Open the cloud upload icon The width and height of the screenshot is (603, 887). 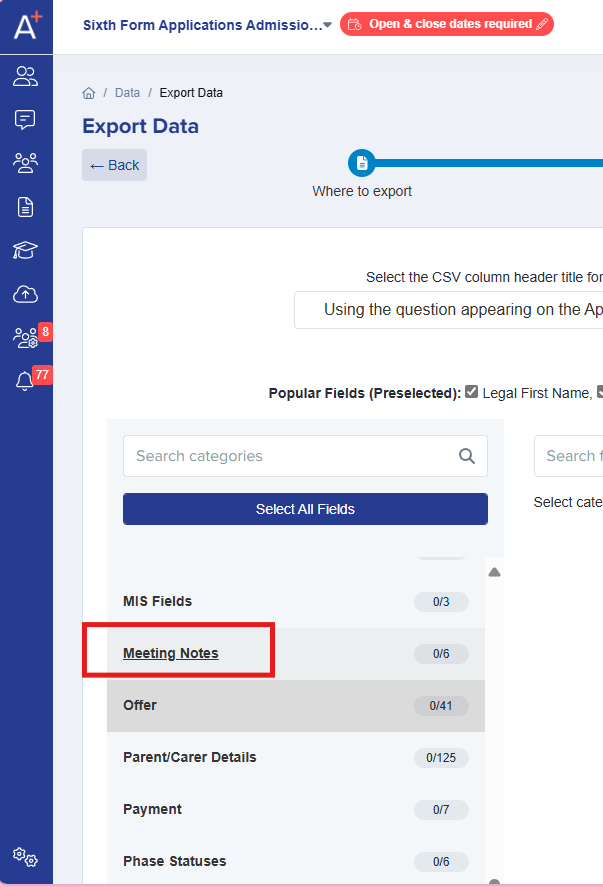(x=26, y=294)
